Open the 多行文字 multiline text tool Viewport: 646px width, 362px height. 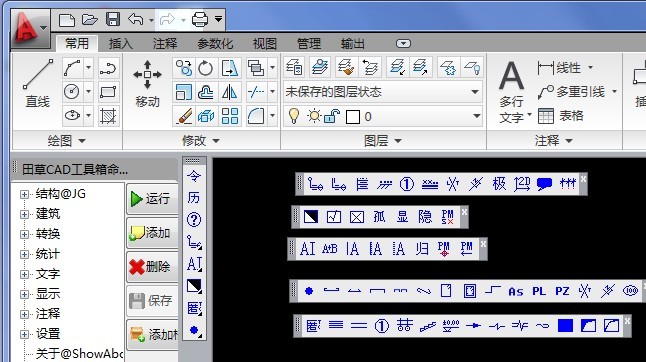512,91
